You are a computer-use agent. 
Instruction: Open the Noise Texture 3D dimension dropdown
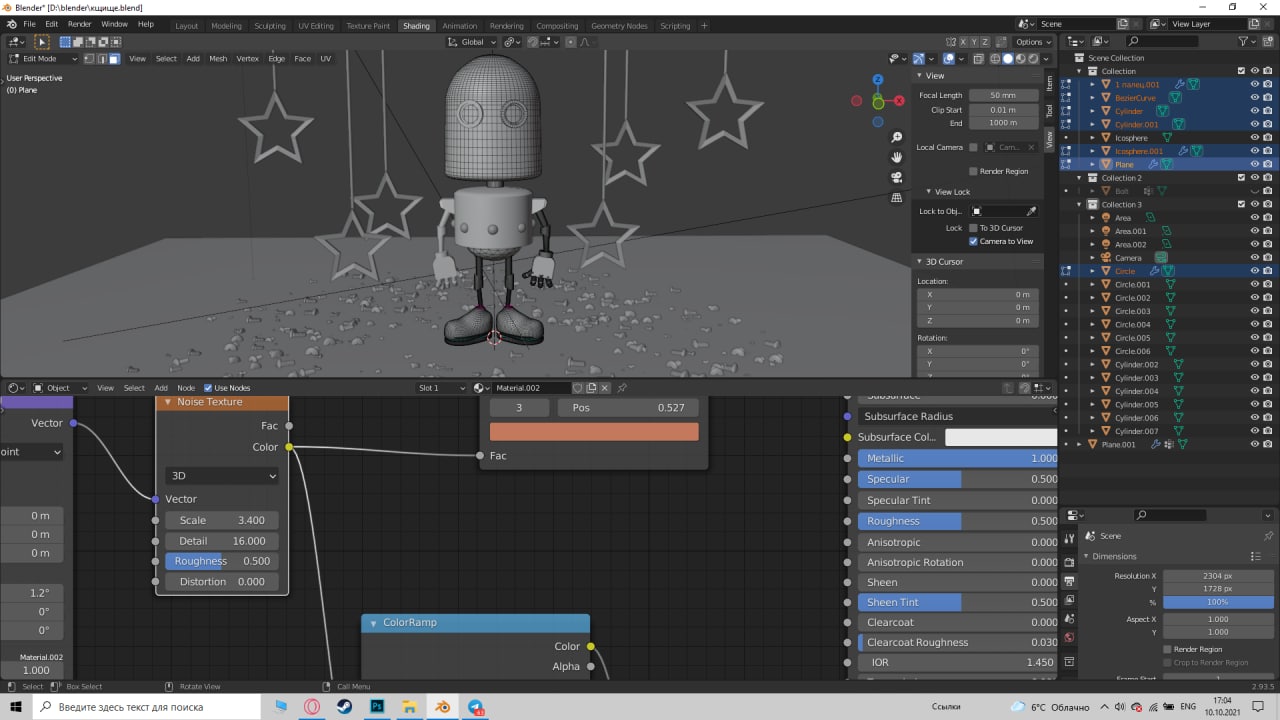tap(221, 476)
